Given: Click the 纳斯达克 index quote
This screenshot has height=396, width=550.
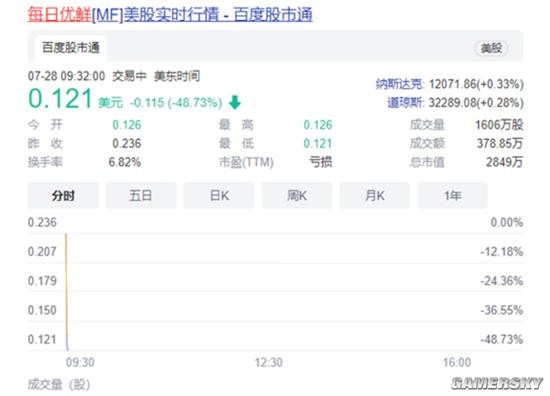Looking at the screenshot, I should tap(450, 84).
